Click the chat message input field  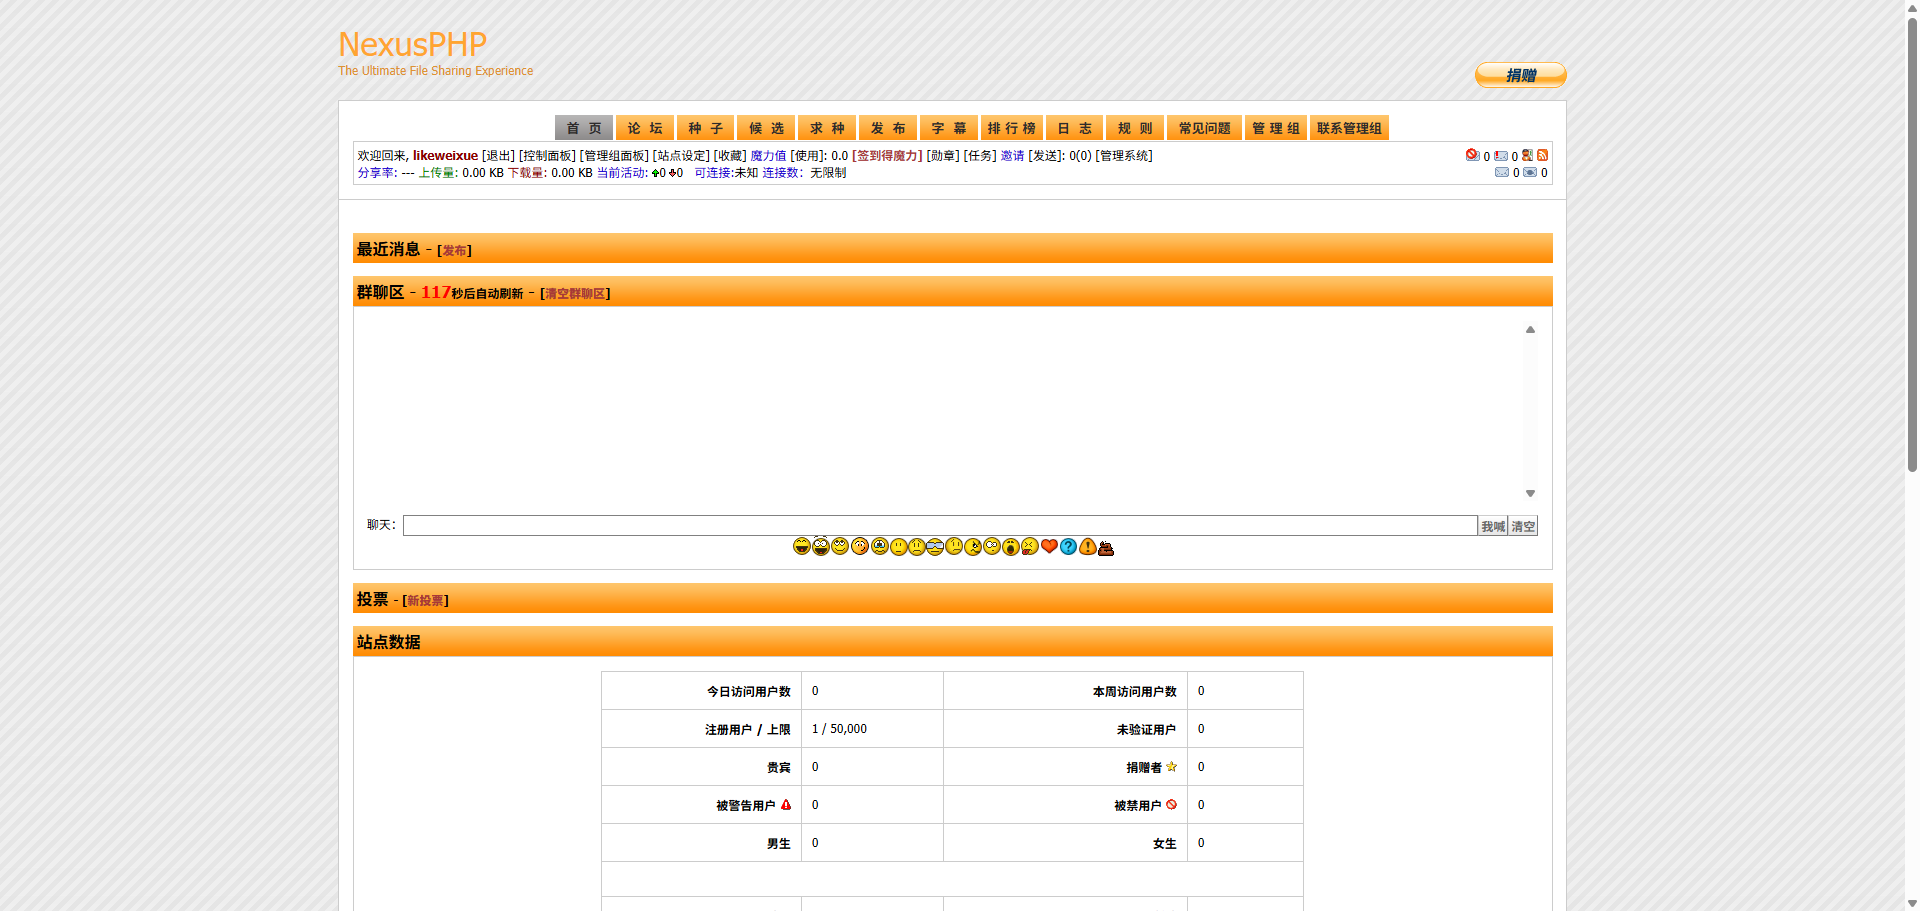(939, 526)
